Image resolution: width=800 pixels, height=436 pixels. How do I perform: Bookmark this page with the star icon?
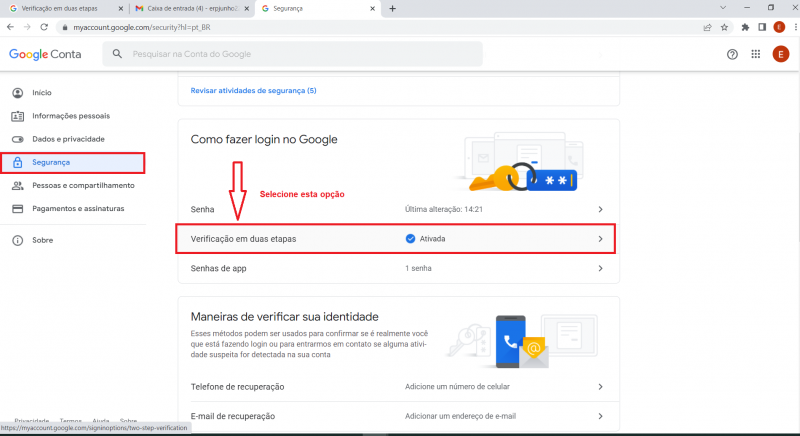point(724,28)
